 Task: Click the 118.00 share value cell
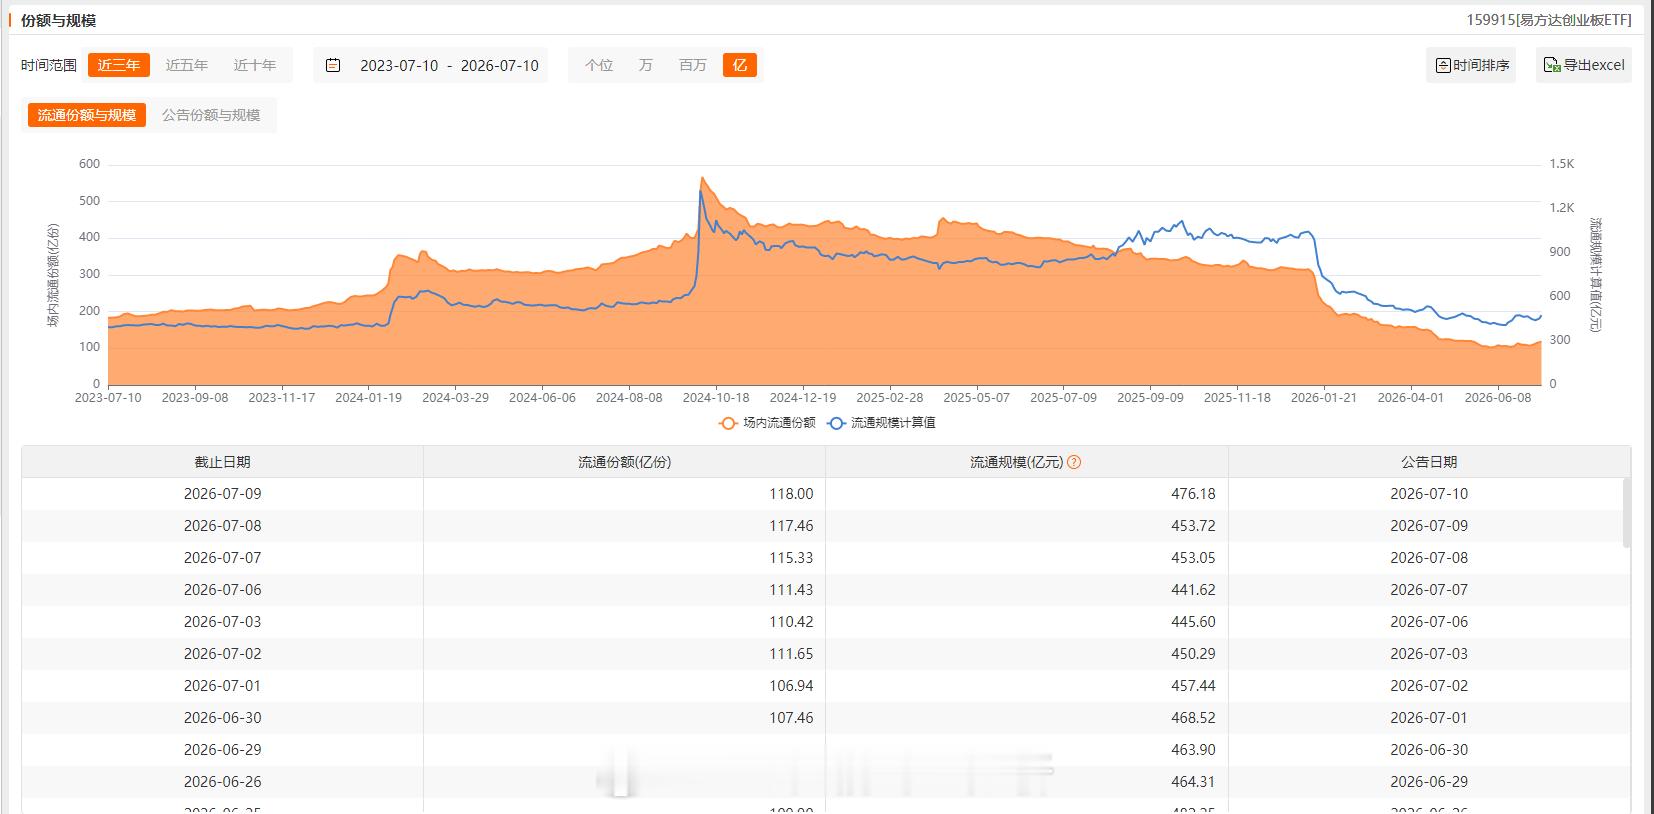click(x=625, y=494)
